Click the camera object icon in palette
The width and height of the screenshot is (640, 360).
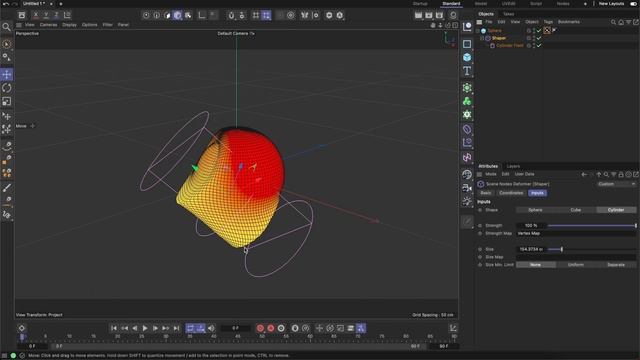(467, 188)
